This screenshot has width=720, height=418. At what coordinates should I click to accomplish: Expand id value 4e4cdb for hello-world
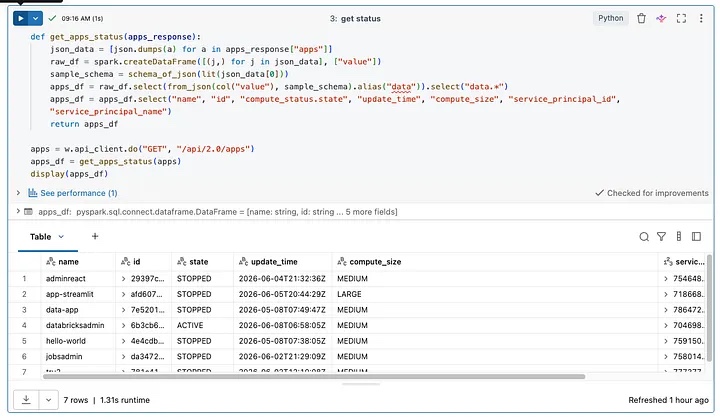point(124,341)
